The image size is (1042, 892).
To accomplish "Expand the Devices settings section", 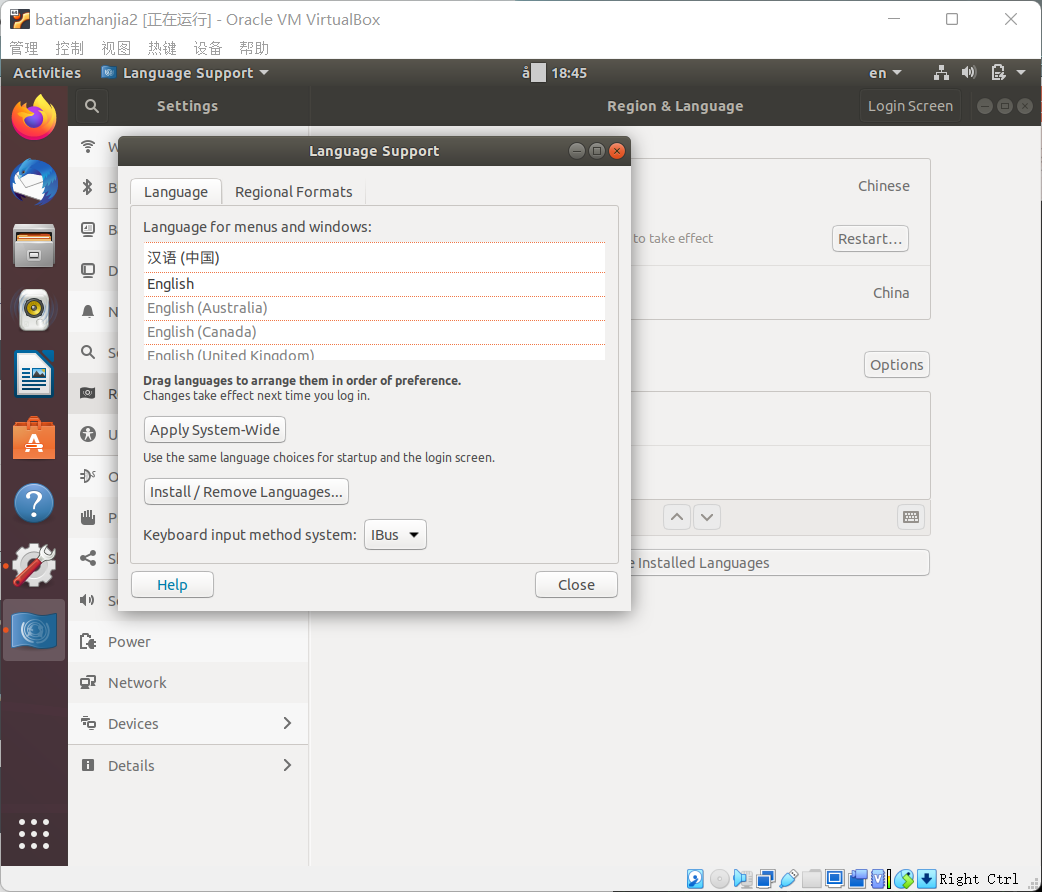I will (287, 723).
